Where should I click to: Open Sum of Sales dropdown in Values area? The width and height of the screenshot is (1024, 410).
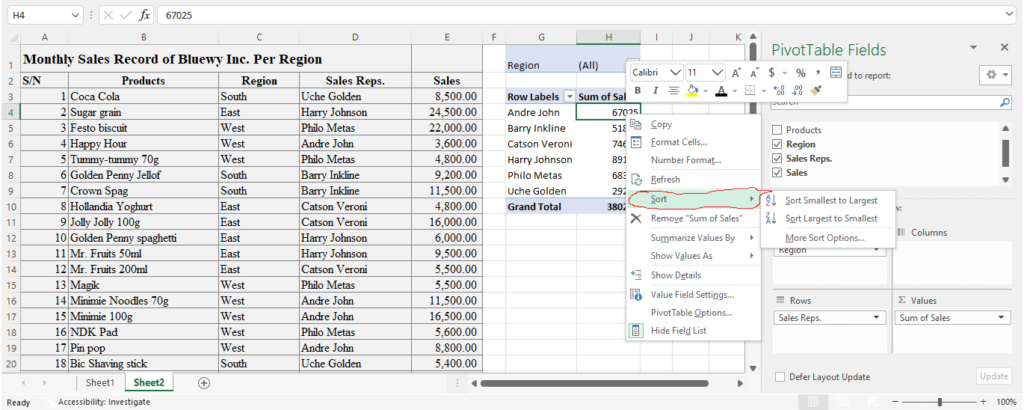1000,318
